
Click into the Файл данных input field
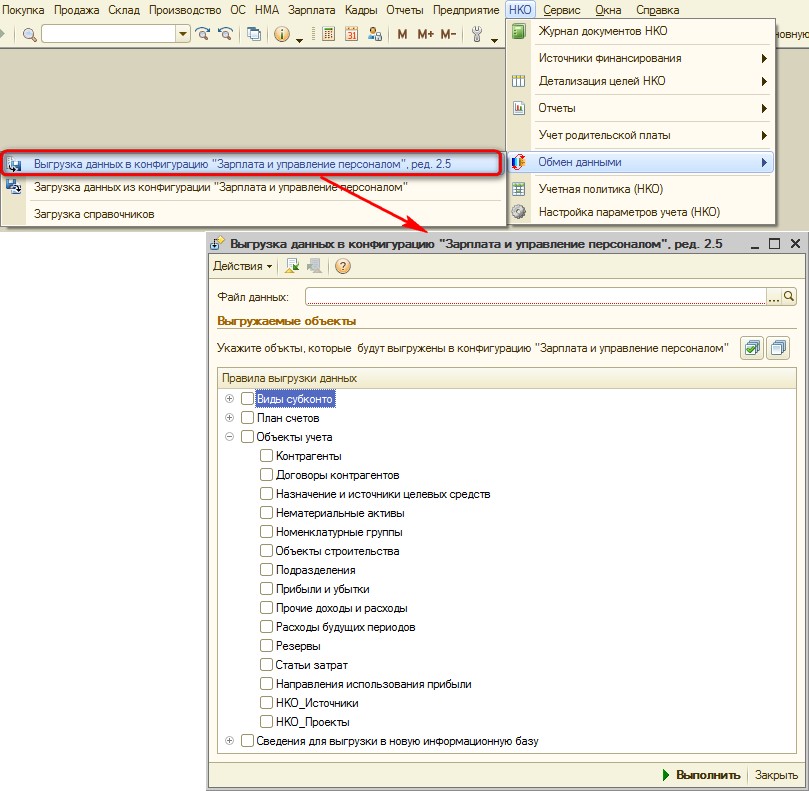pyautogui.click(x=536, y=296)
